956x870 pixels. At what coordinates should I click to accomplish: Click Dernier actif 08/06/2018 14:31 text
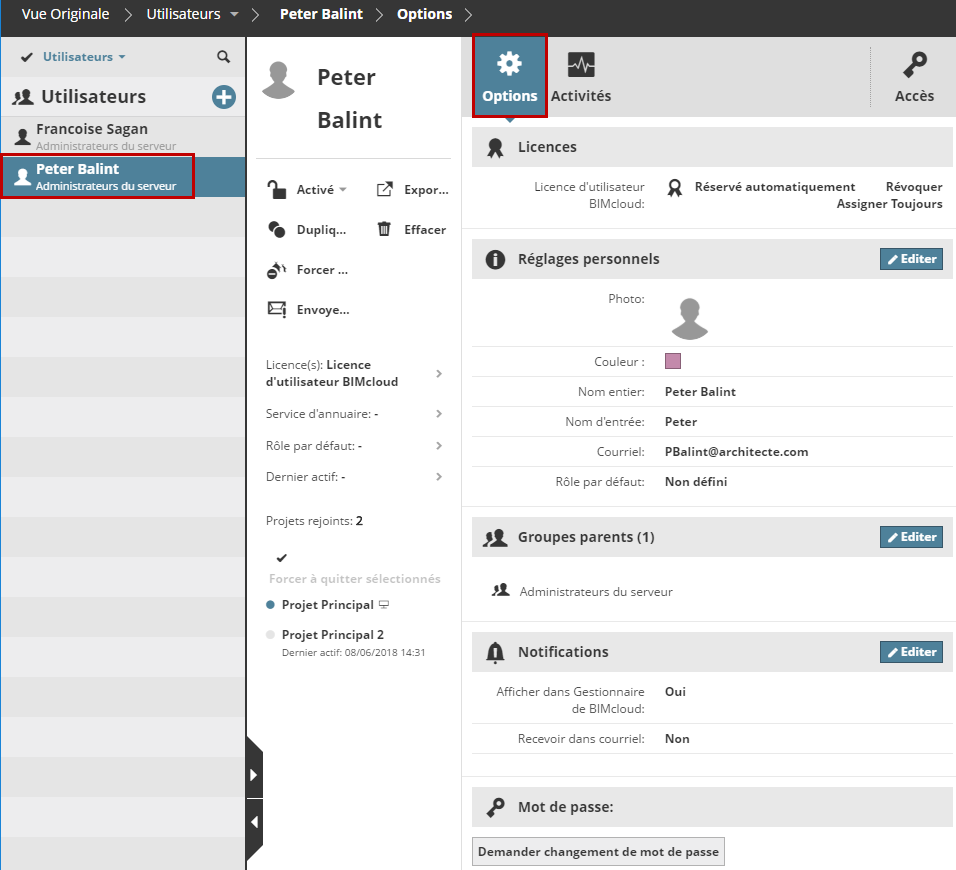pos(354,652)
